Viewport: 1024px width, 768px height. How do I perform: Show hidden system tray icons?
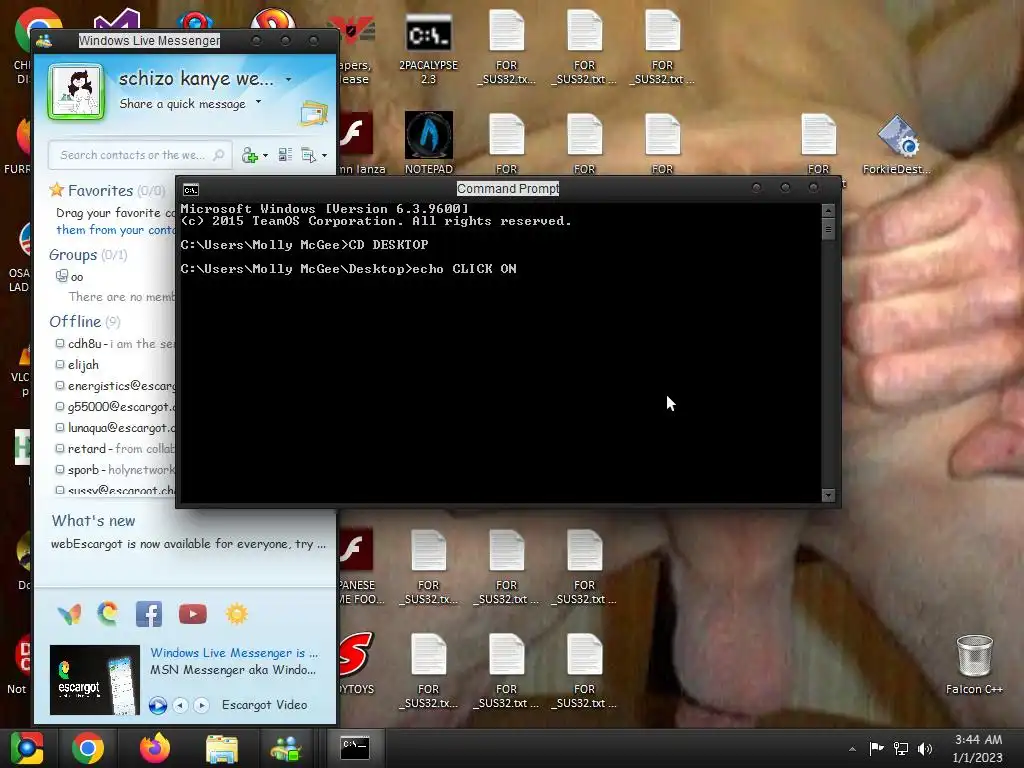(x=852, y=749)
